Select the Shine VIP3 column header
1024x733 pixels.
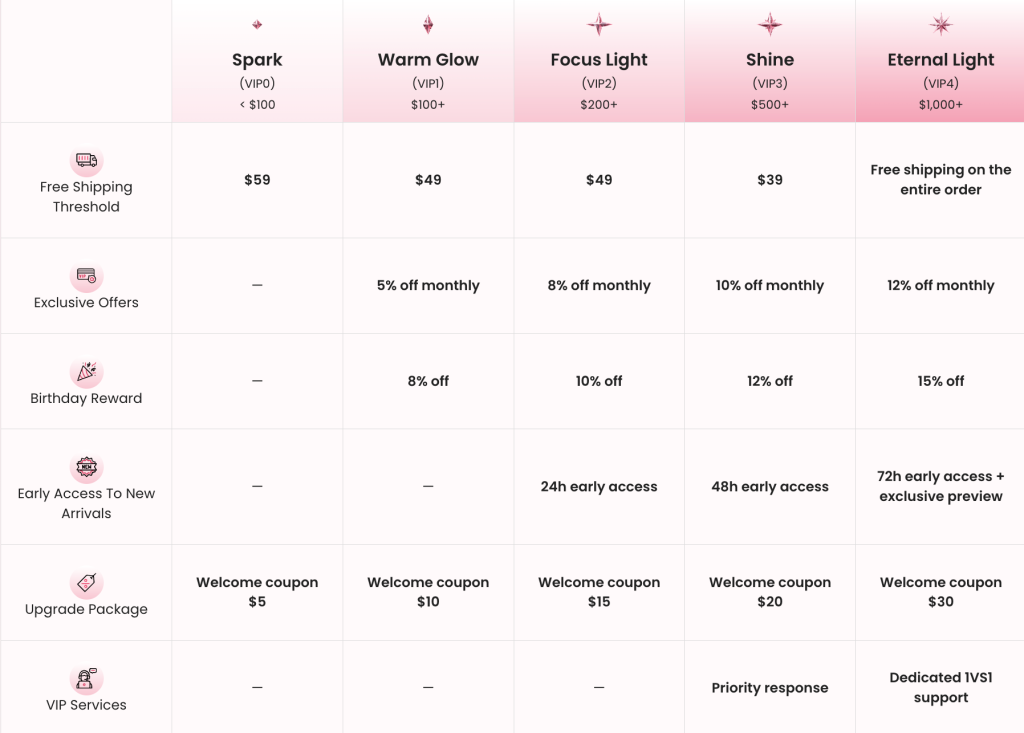pos(770,61)
